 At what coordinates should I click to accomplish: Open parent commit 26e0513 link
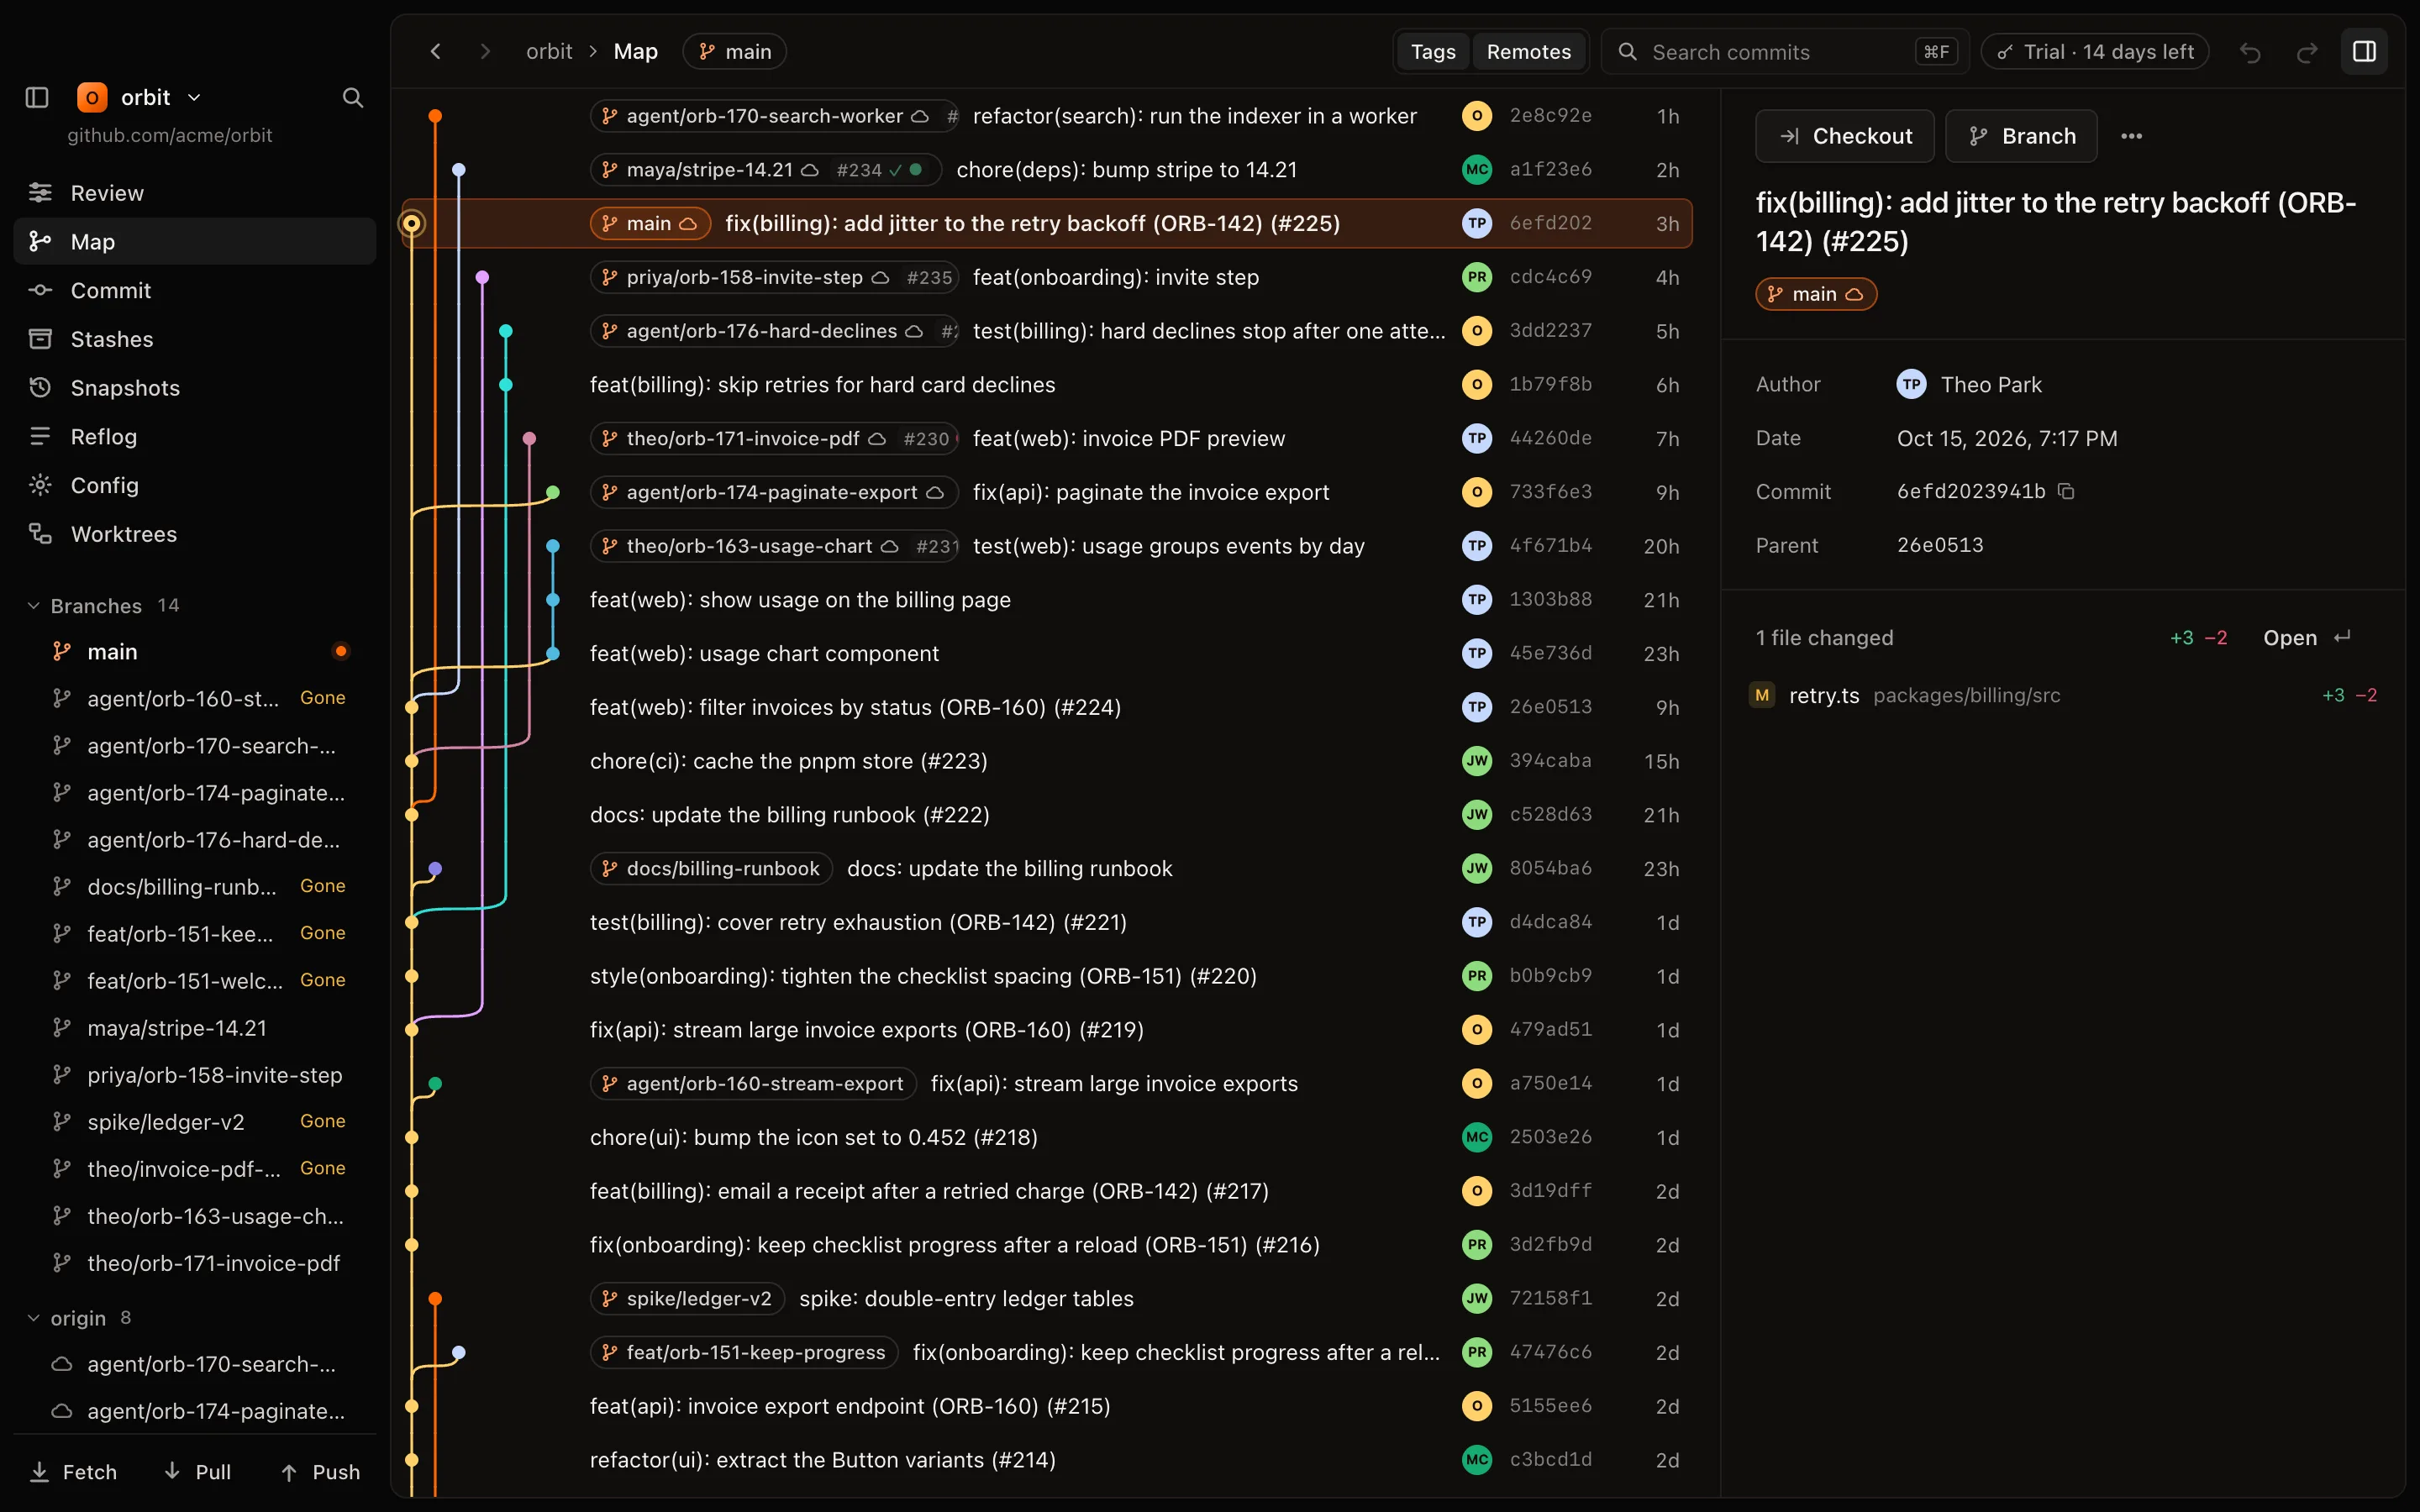(x=1940, y=545)
